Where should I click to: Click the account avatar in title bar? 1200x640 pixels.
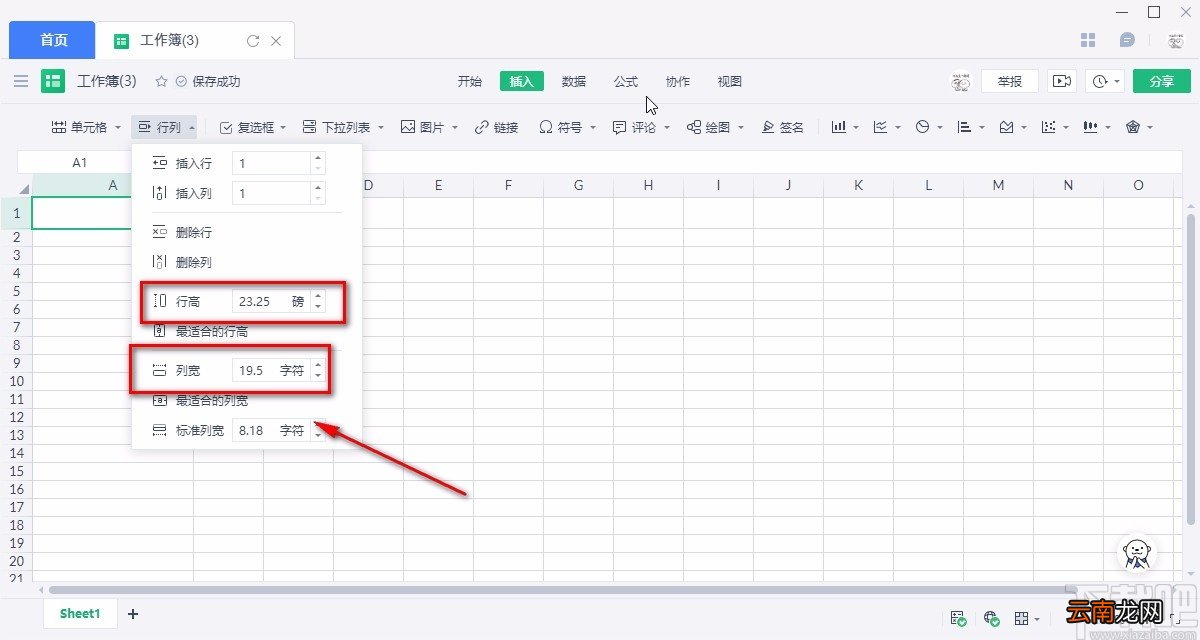1176,41
